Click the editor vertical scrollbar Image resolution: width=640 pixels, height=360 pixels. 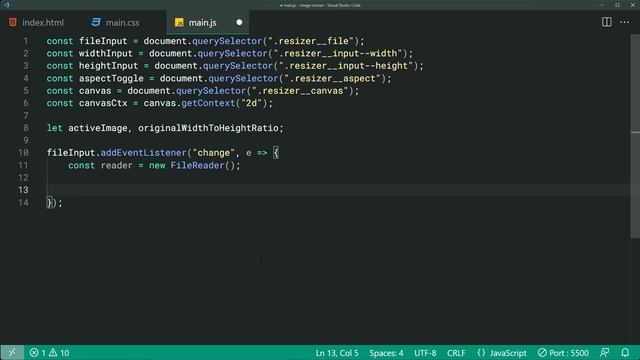635,136
